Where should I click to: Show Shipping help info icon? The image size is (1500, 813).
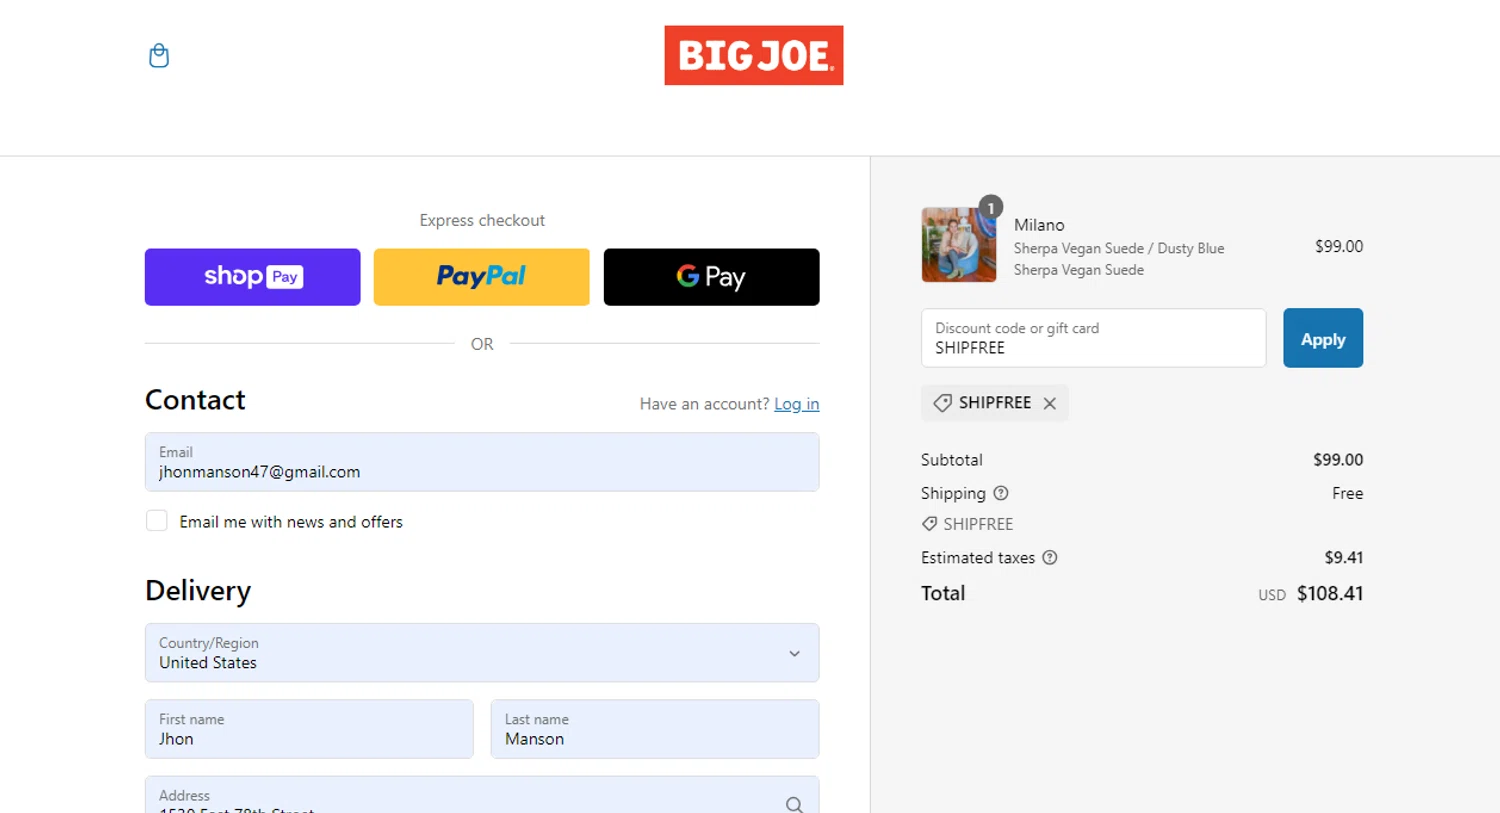pos(1001,493)
